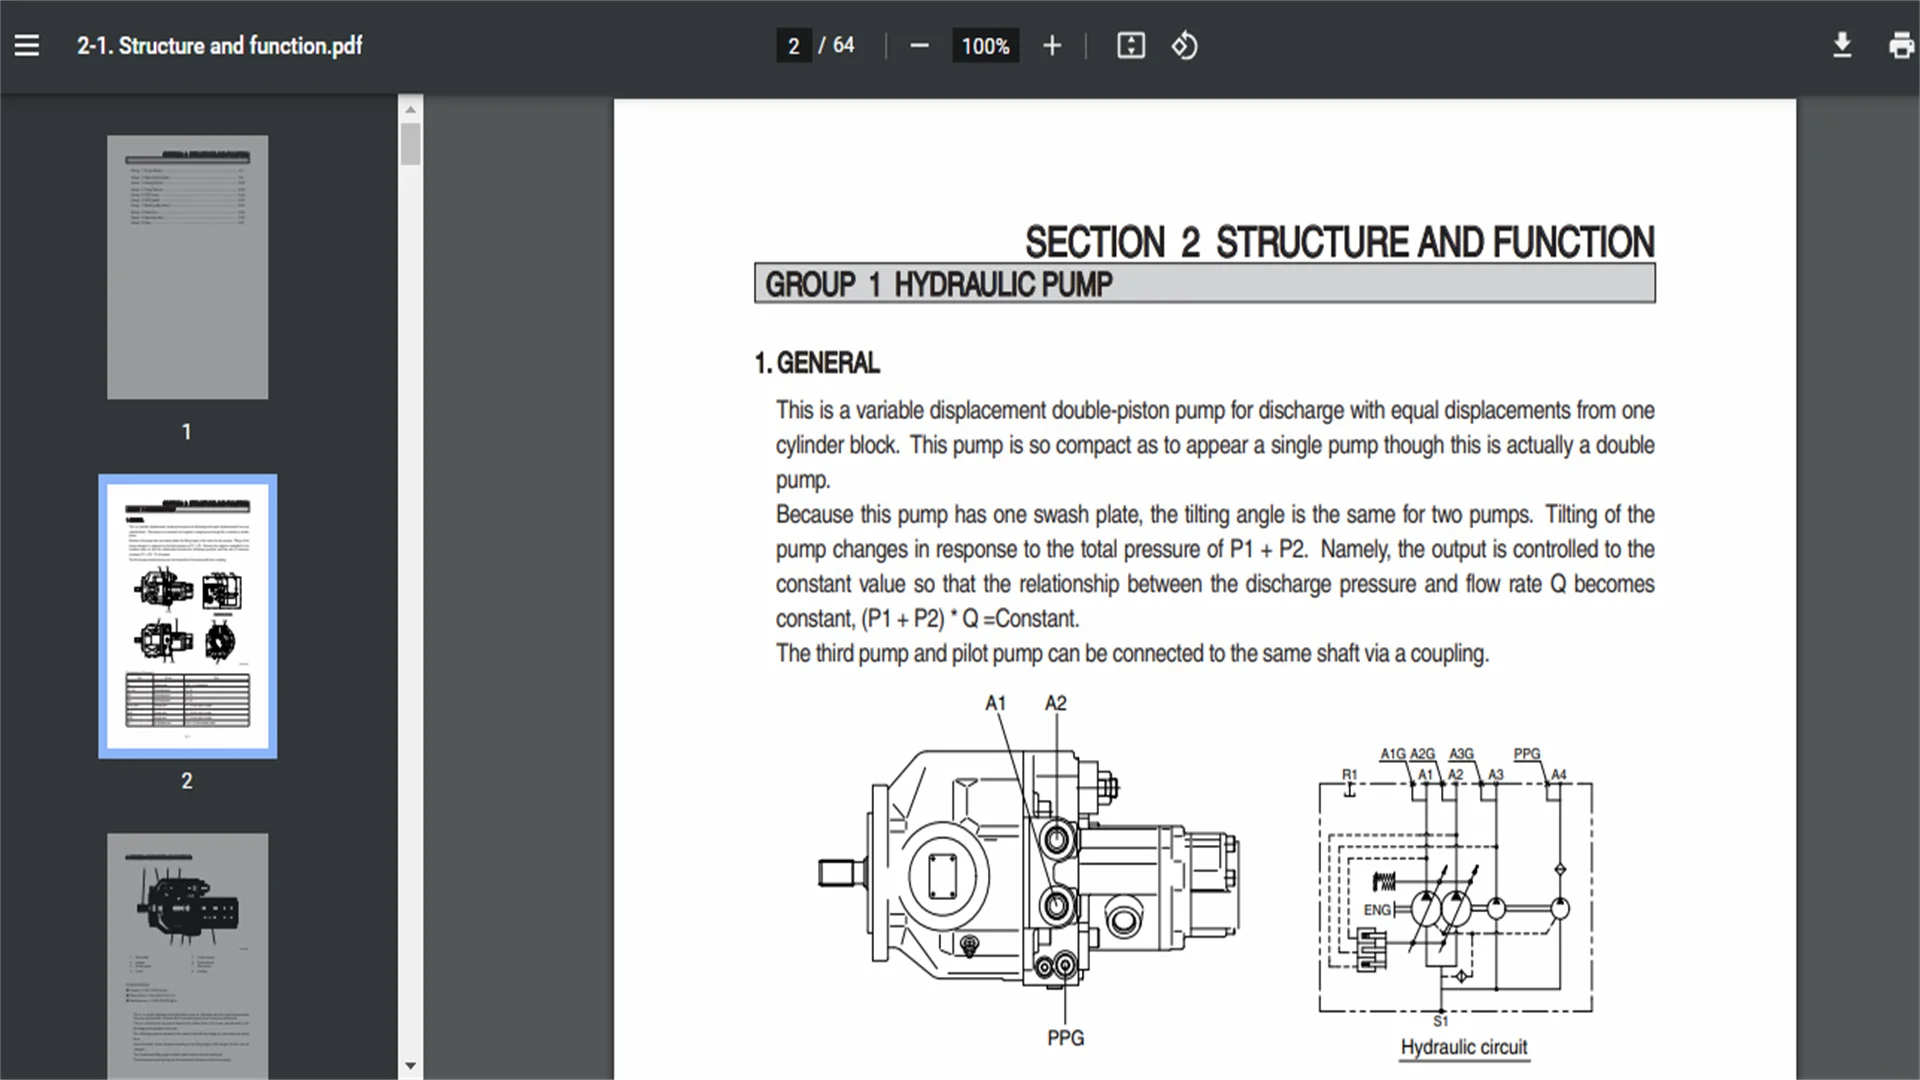
Task: Click the R1 label in hydraulic circuit
Action: tap(1350, 774)
